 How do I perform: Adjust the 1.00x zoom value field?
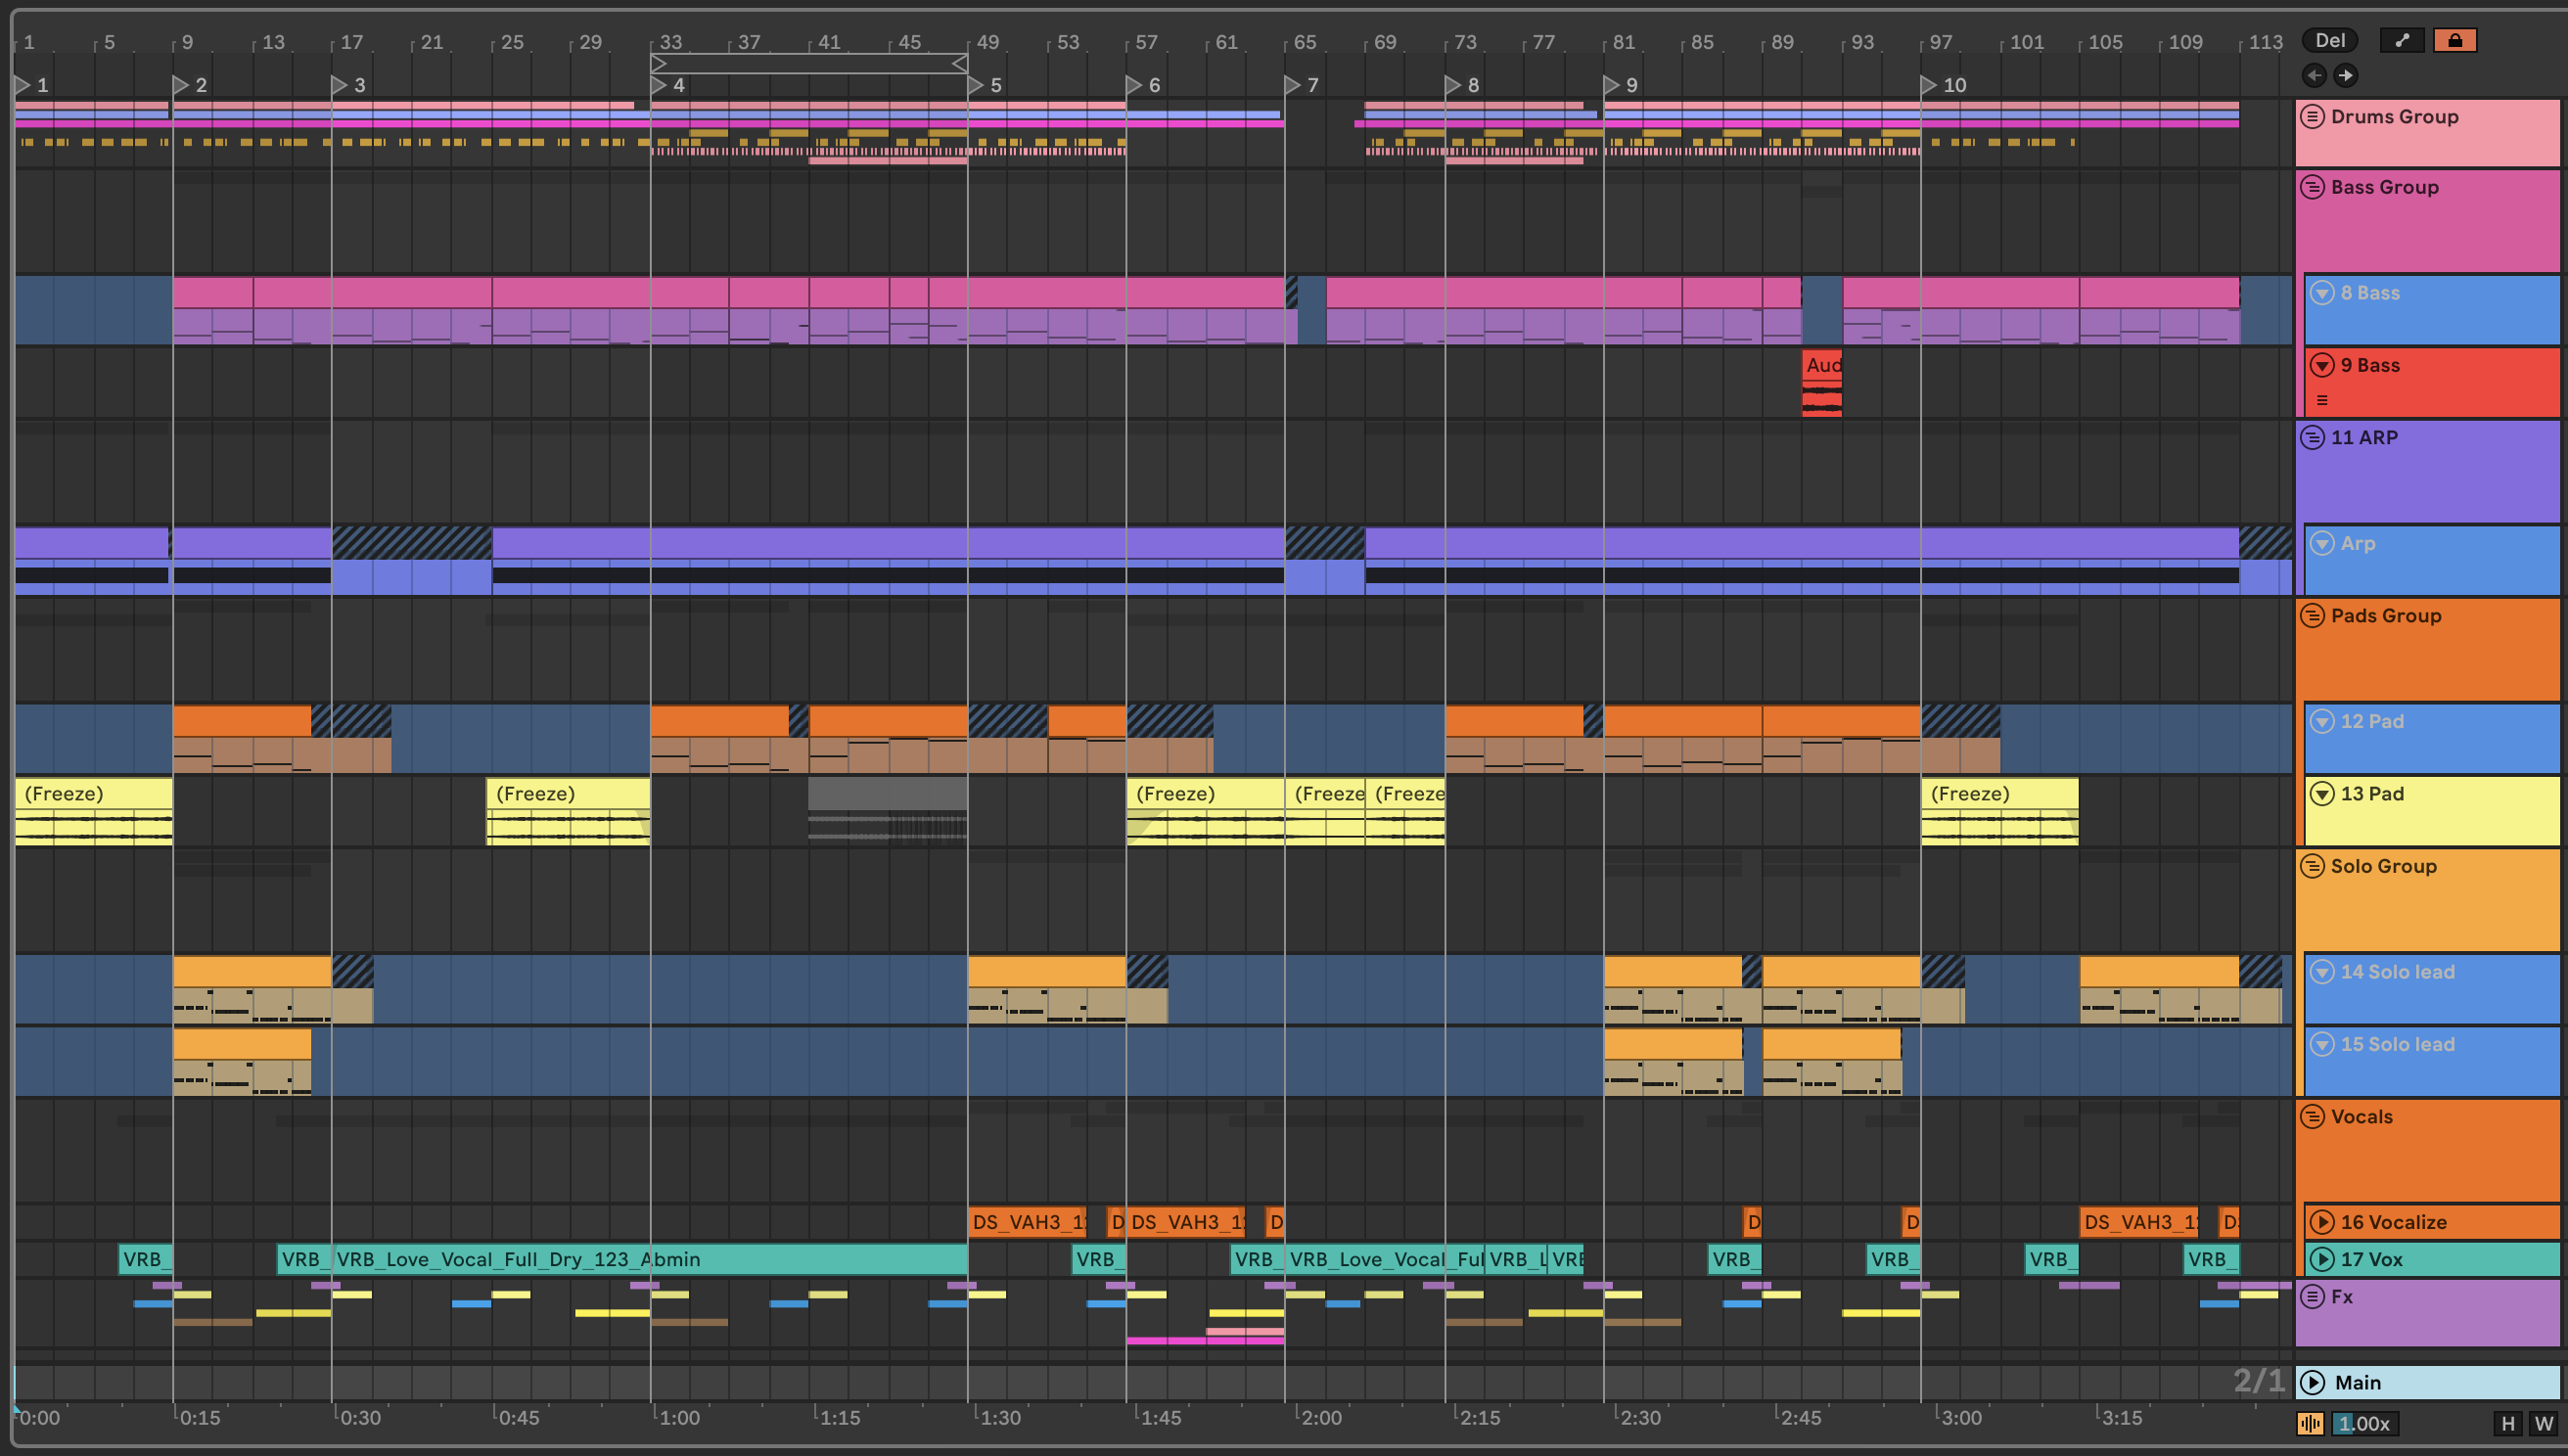[2364, 1423]
